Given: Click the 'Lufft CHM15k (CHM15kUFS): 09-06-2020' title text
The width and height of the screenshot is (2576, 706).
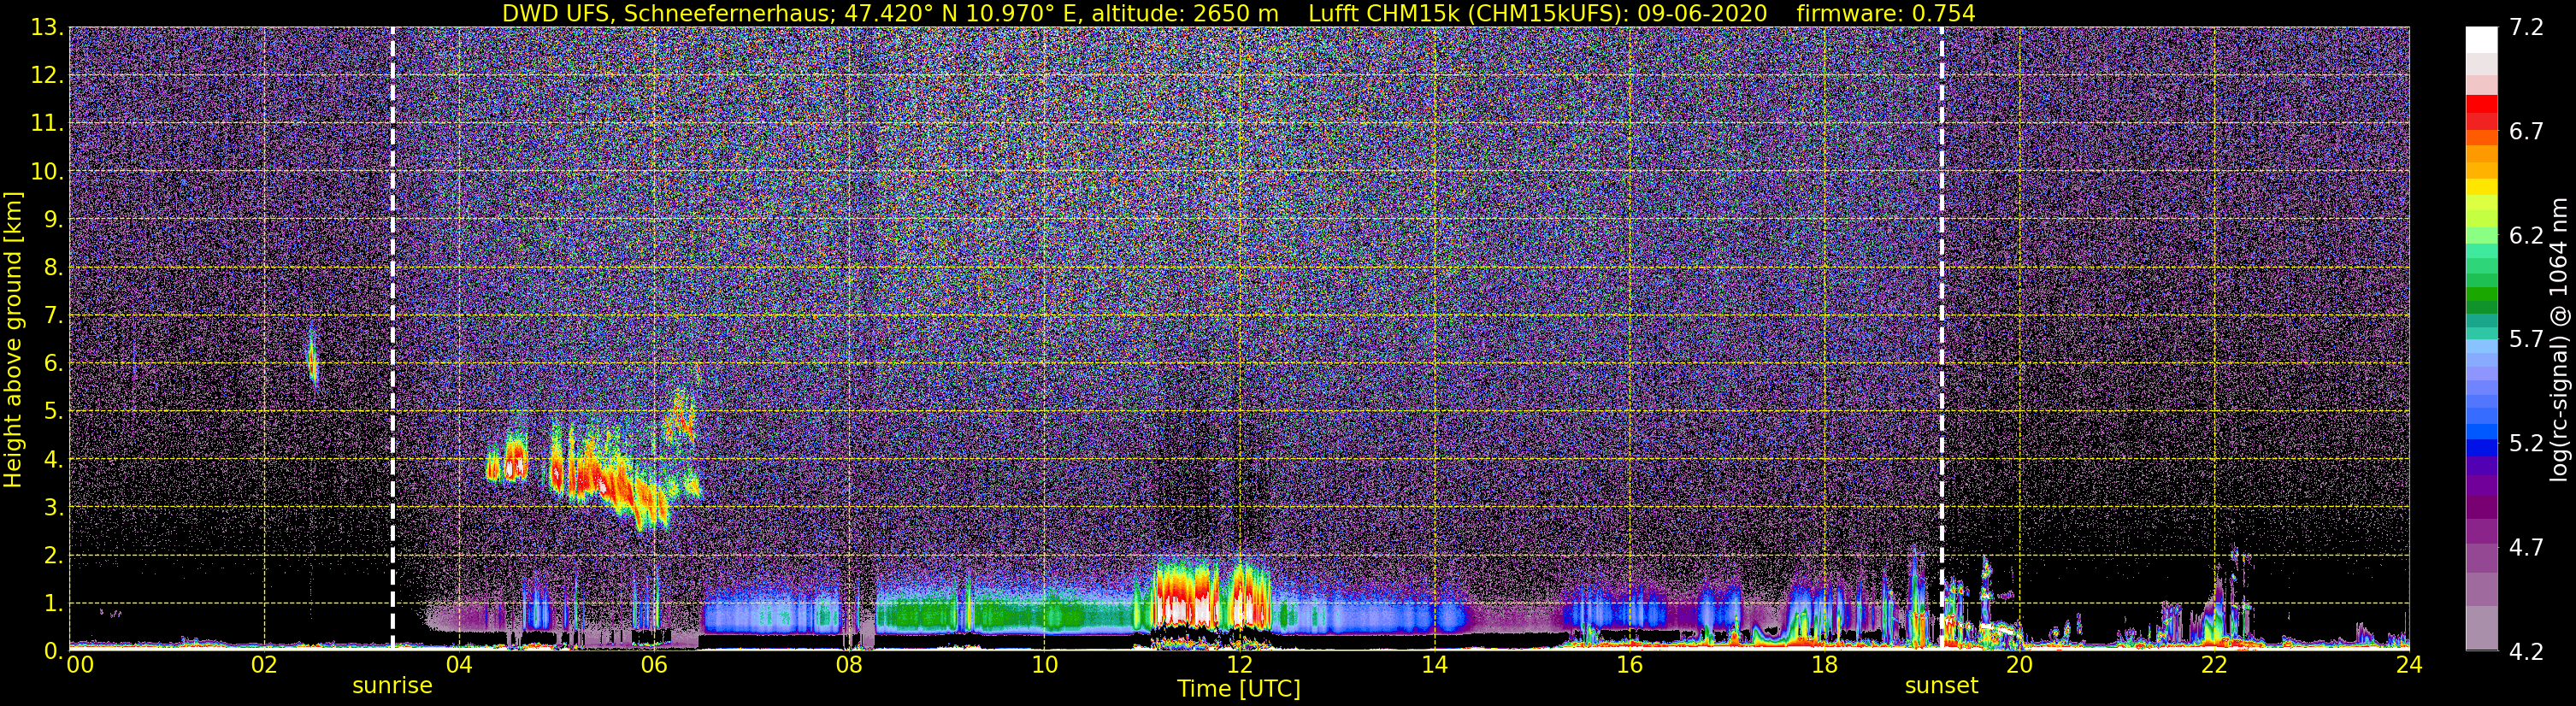Looking at the screenshot, I should [1538, 13].
